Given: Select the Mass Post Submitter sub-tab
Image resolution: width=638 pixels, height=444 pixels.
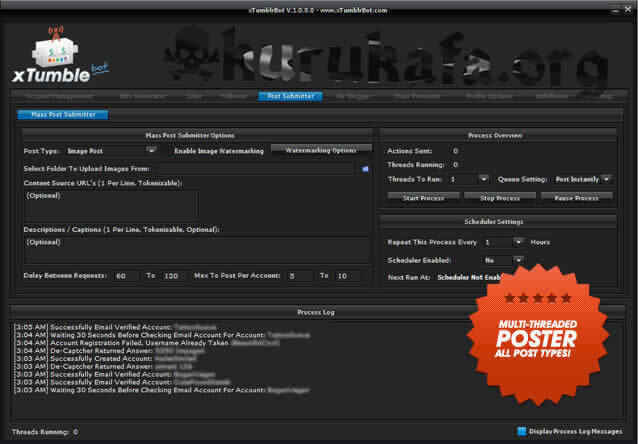Looking at the screenshot, I should click(64, 114).
